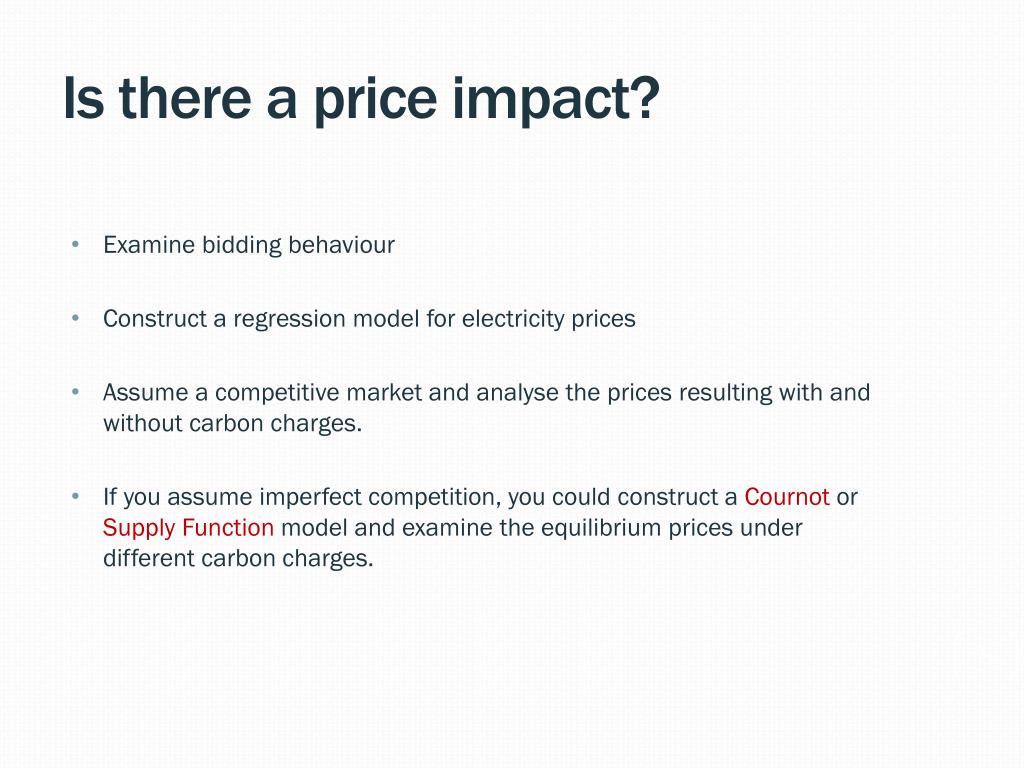The width and height of the screenshot is (1024, 768).
Task: Click the bullet dot before 'Assume a competitive market'
Action: [76, 392]
